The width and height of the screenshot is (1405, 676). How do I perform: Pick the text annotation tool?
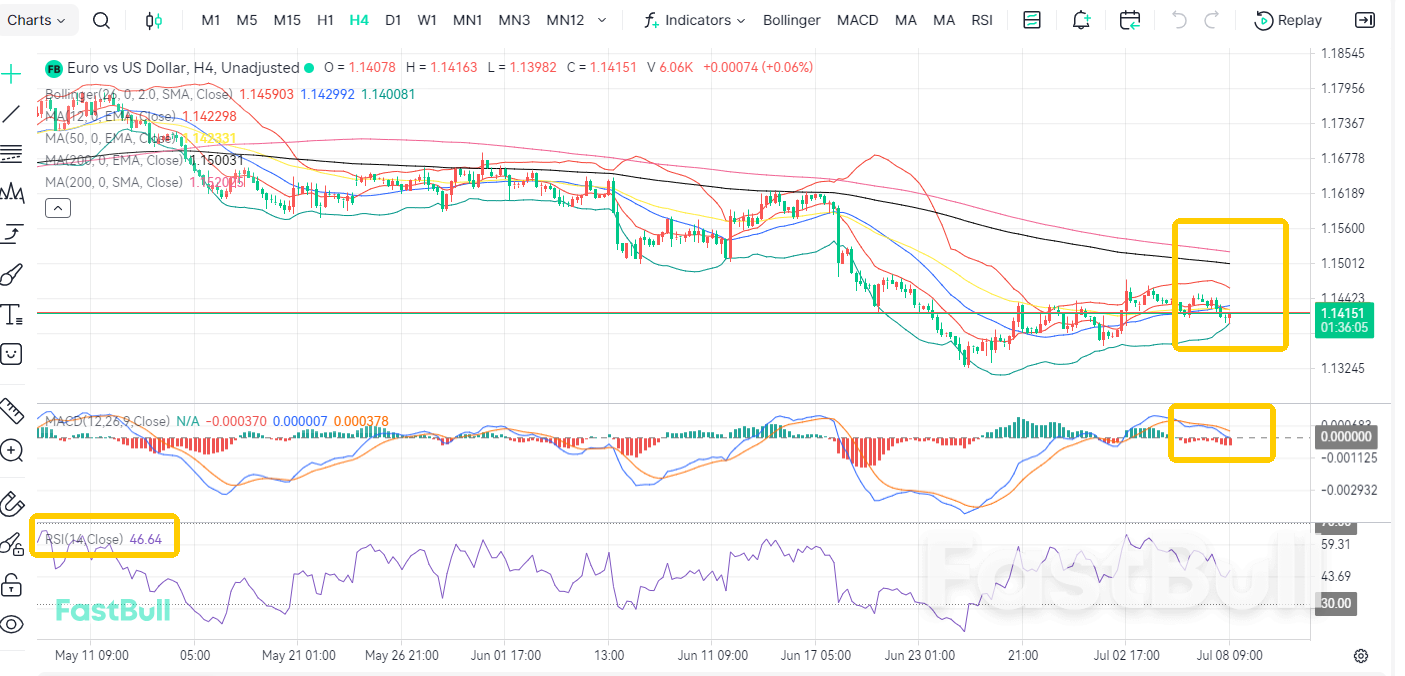tap(12, 315)
